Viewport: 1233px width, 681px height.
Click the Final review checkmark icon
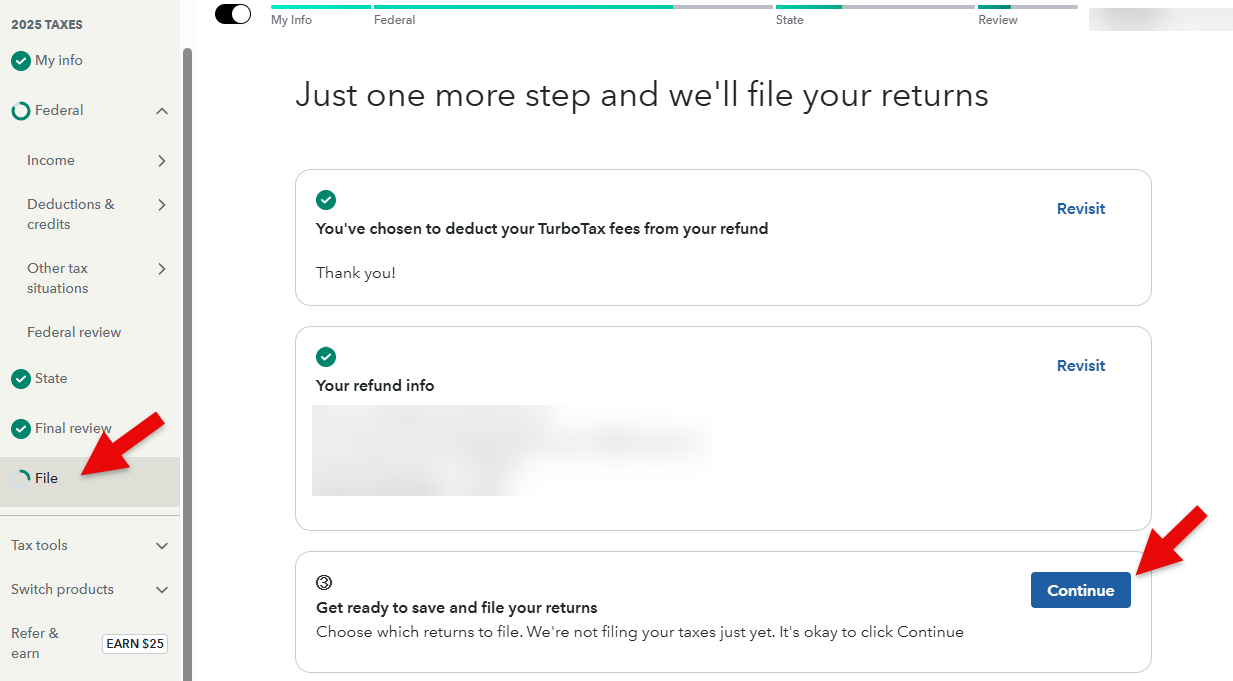pyautogui.click(x=21, y=429)
